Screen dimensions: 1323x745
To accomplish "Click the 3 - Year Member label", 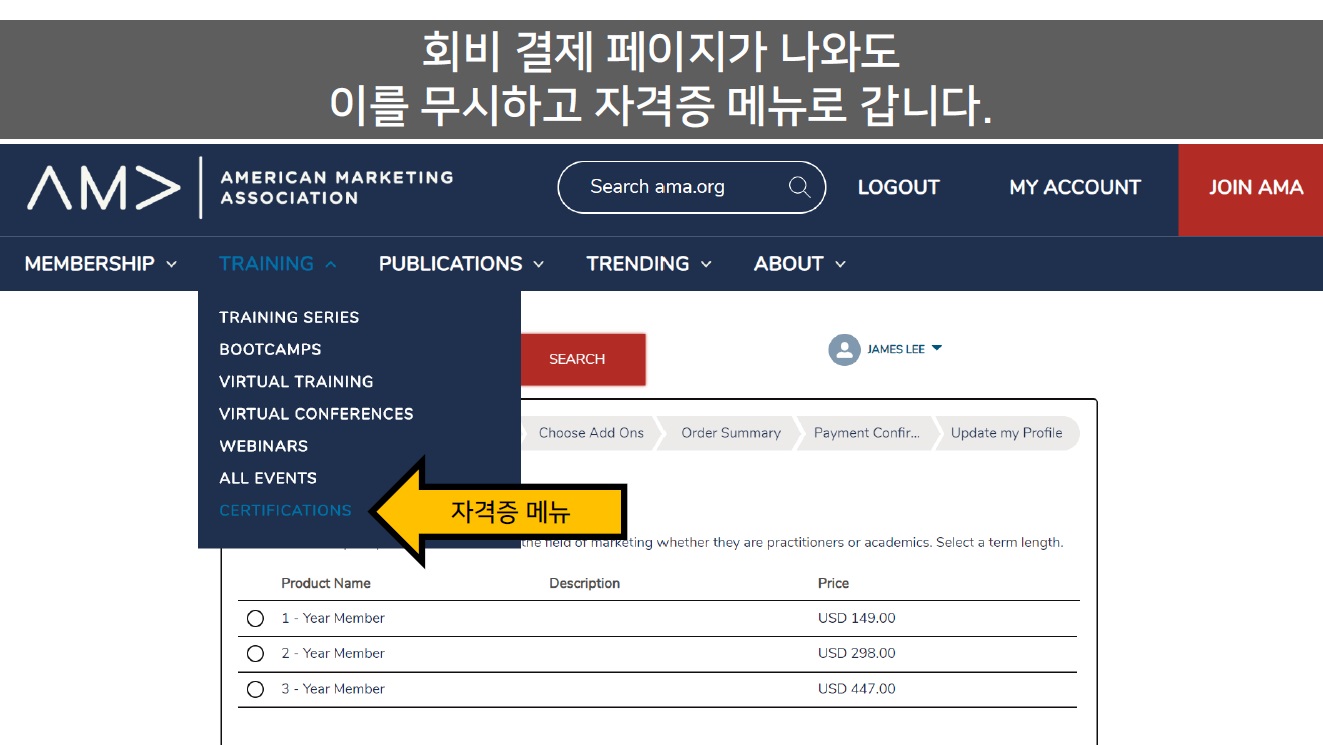I will click(x=333, y=689).
